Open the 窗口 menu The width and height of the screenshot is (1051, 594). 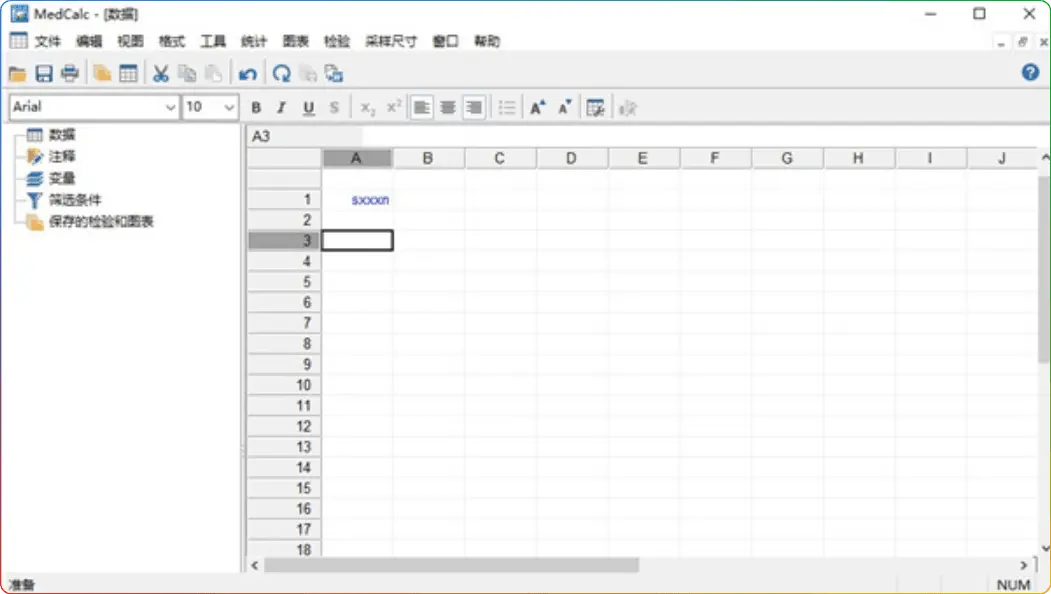tap(445, 42)
